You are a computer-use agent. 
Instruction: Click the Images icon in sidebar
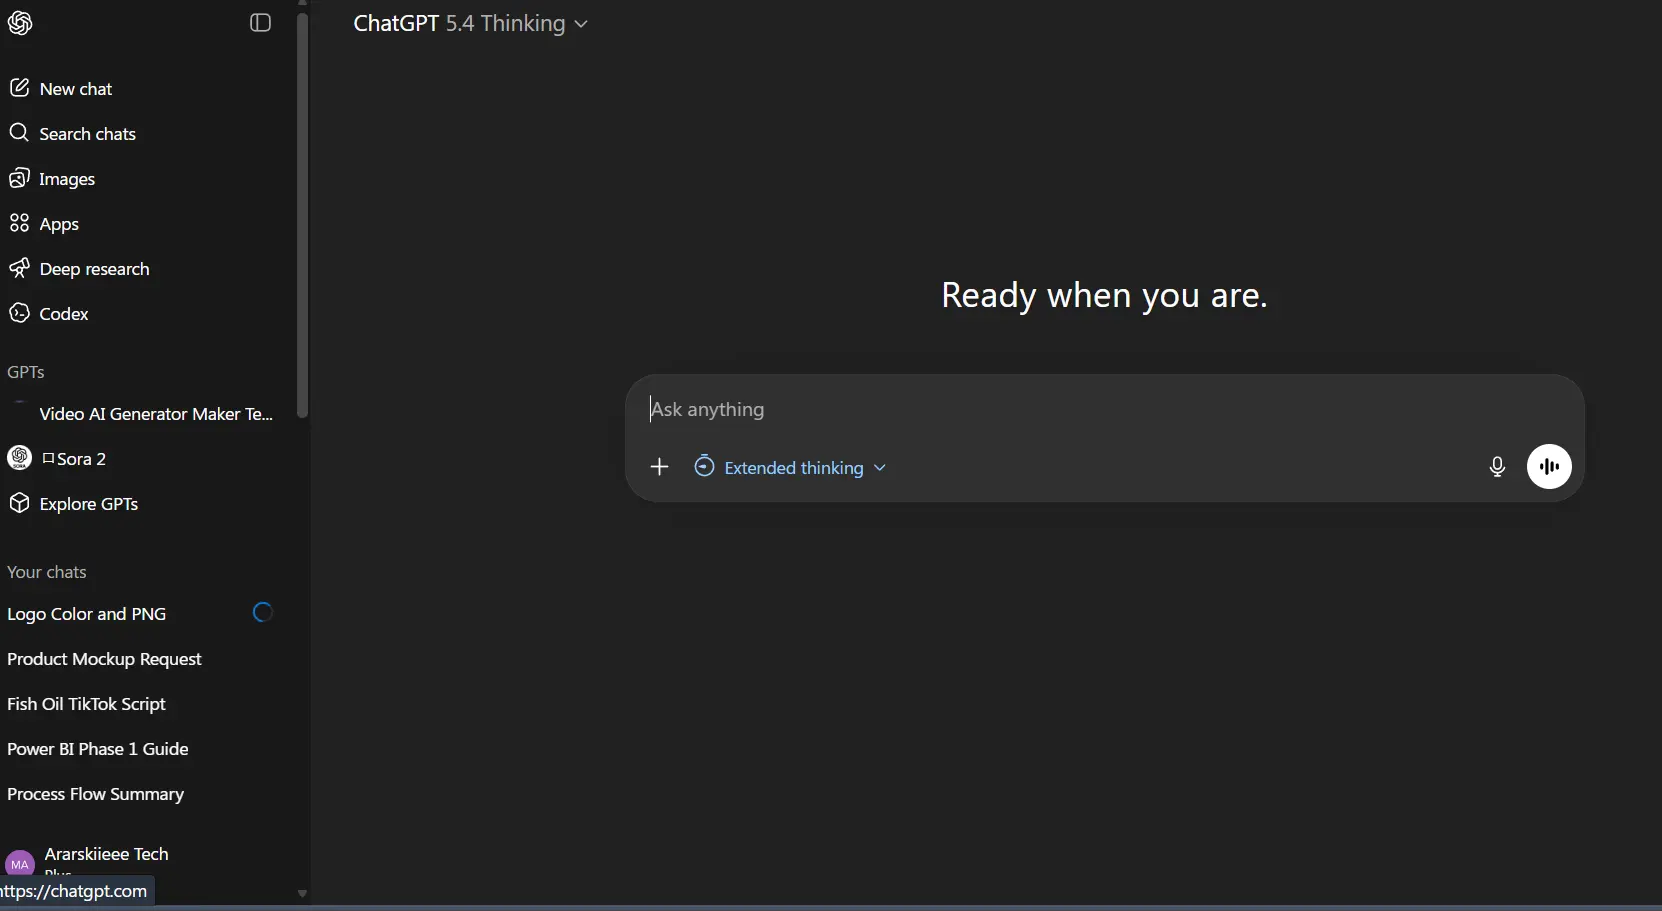click(x=19, y=178)
